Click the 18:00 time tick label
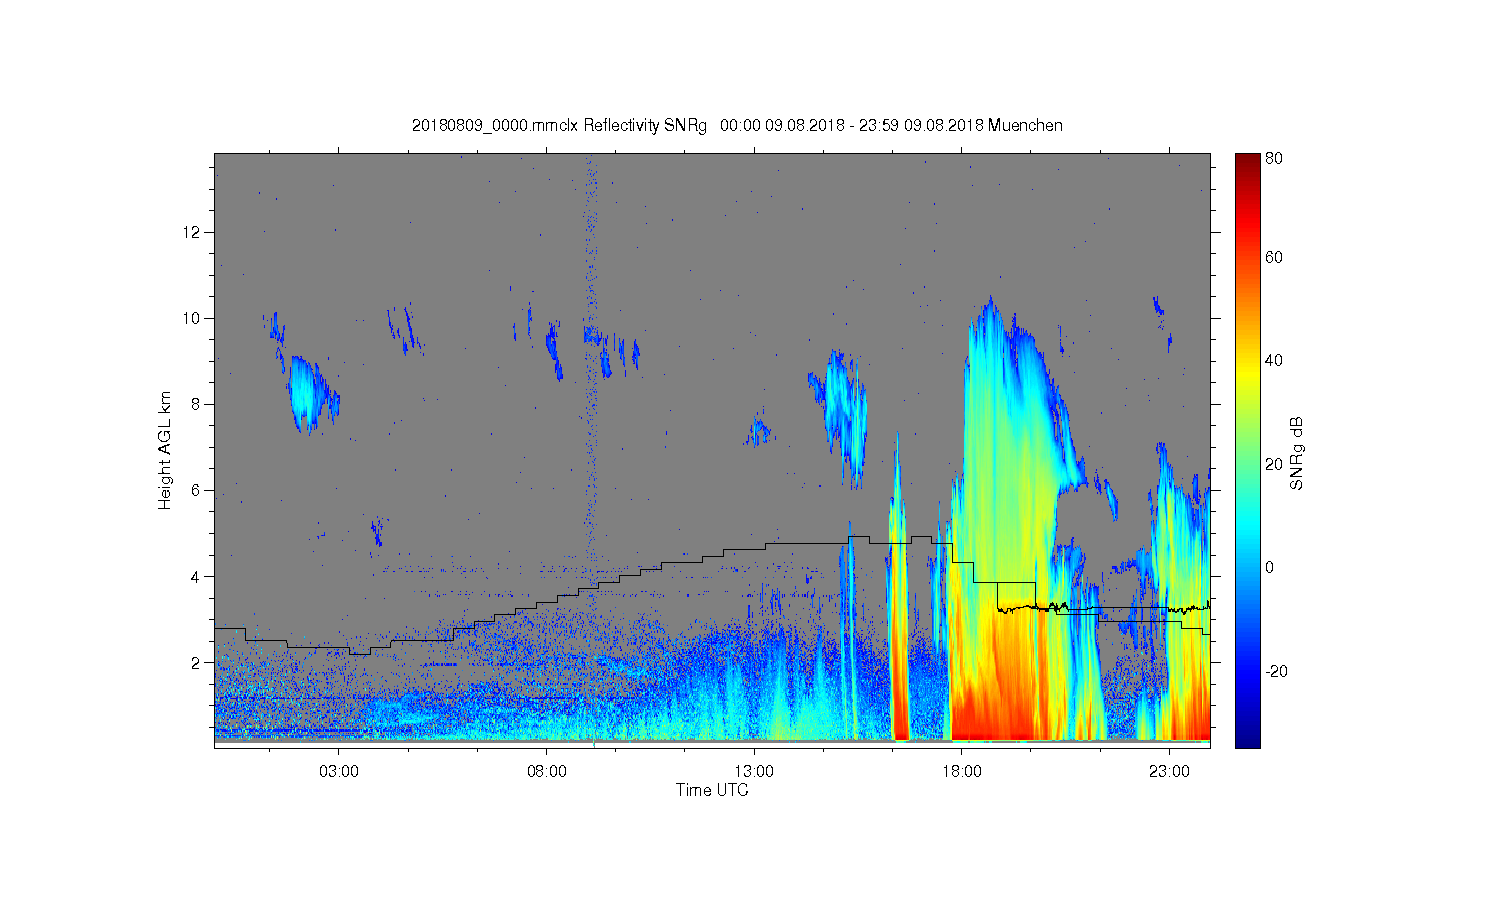The image size is (1500, 900). 961,772
